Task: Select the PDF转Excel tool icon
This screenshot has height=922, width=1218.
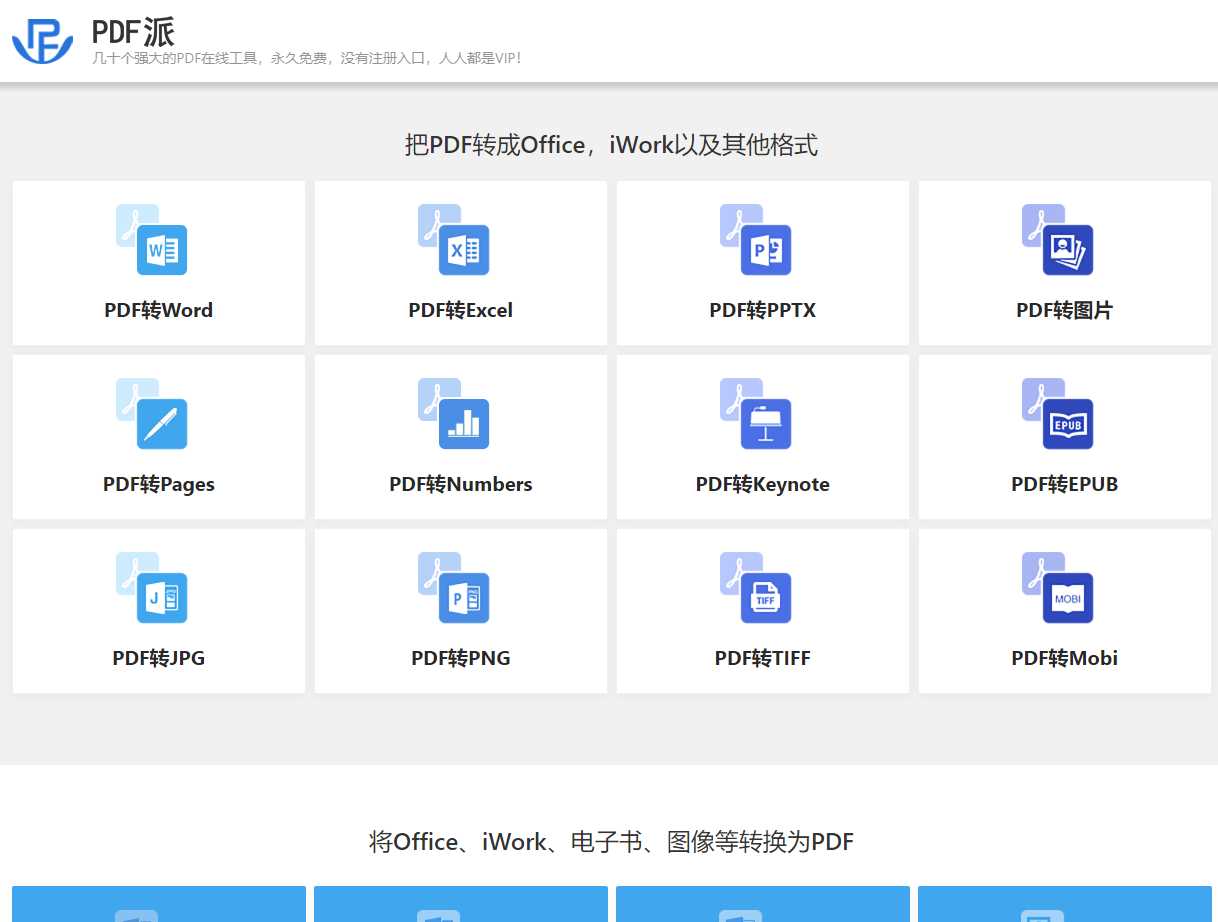Action: 454,240
